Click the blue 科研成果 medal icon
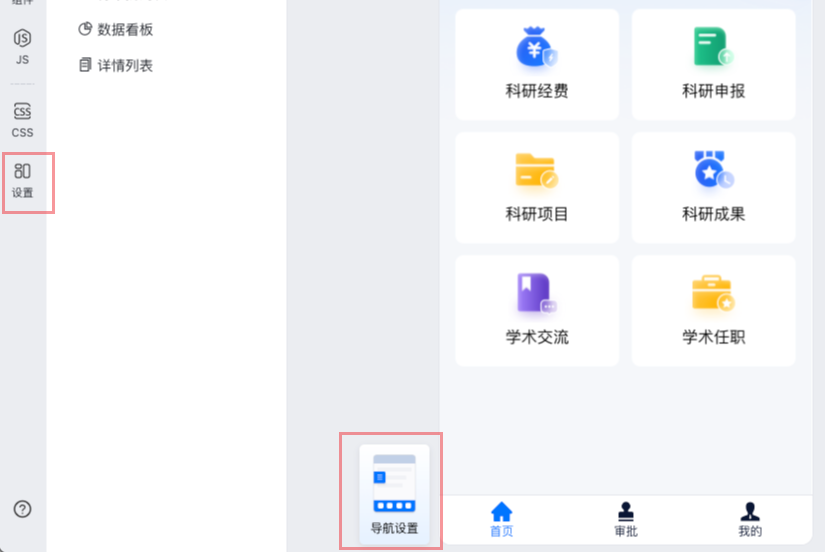This screenshot has width=825, height=552. point(713,171)
